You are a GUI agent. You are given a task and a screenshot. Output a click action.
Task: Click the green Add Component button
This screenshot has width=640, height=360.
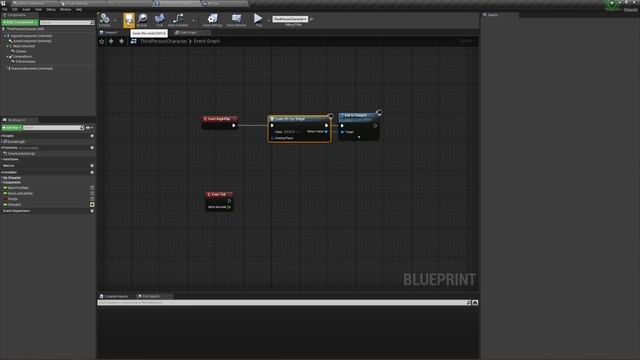point(20,22)
